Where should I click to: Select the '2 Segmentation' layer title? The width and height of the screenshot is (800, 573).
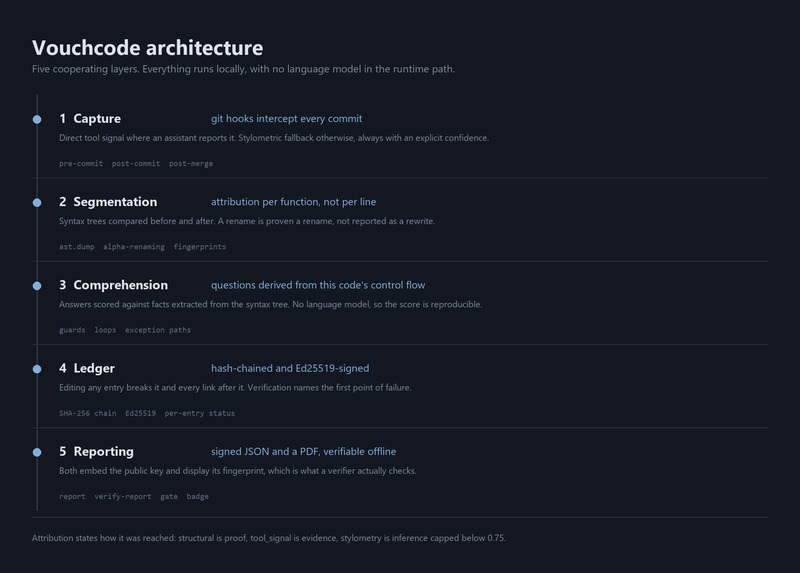108,202
